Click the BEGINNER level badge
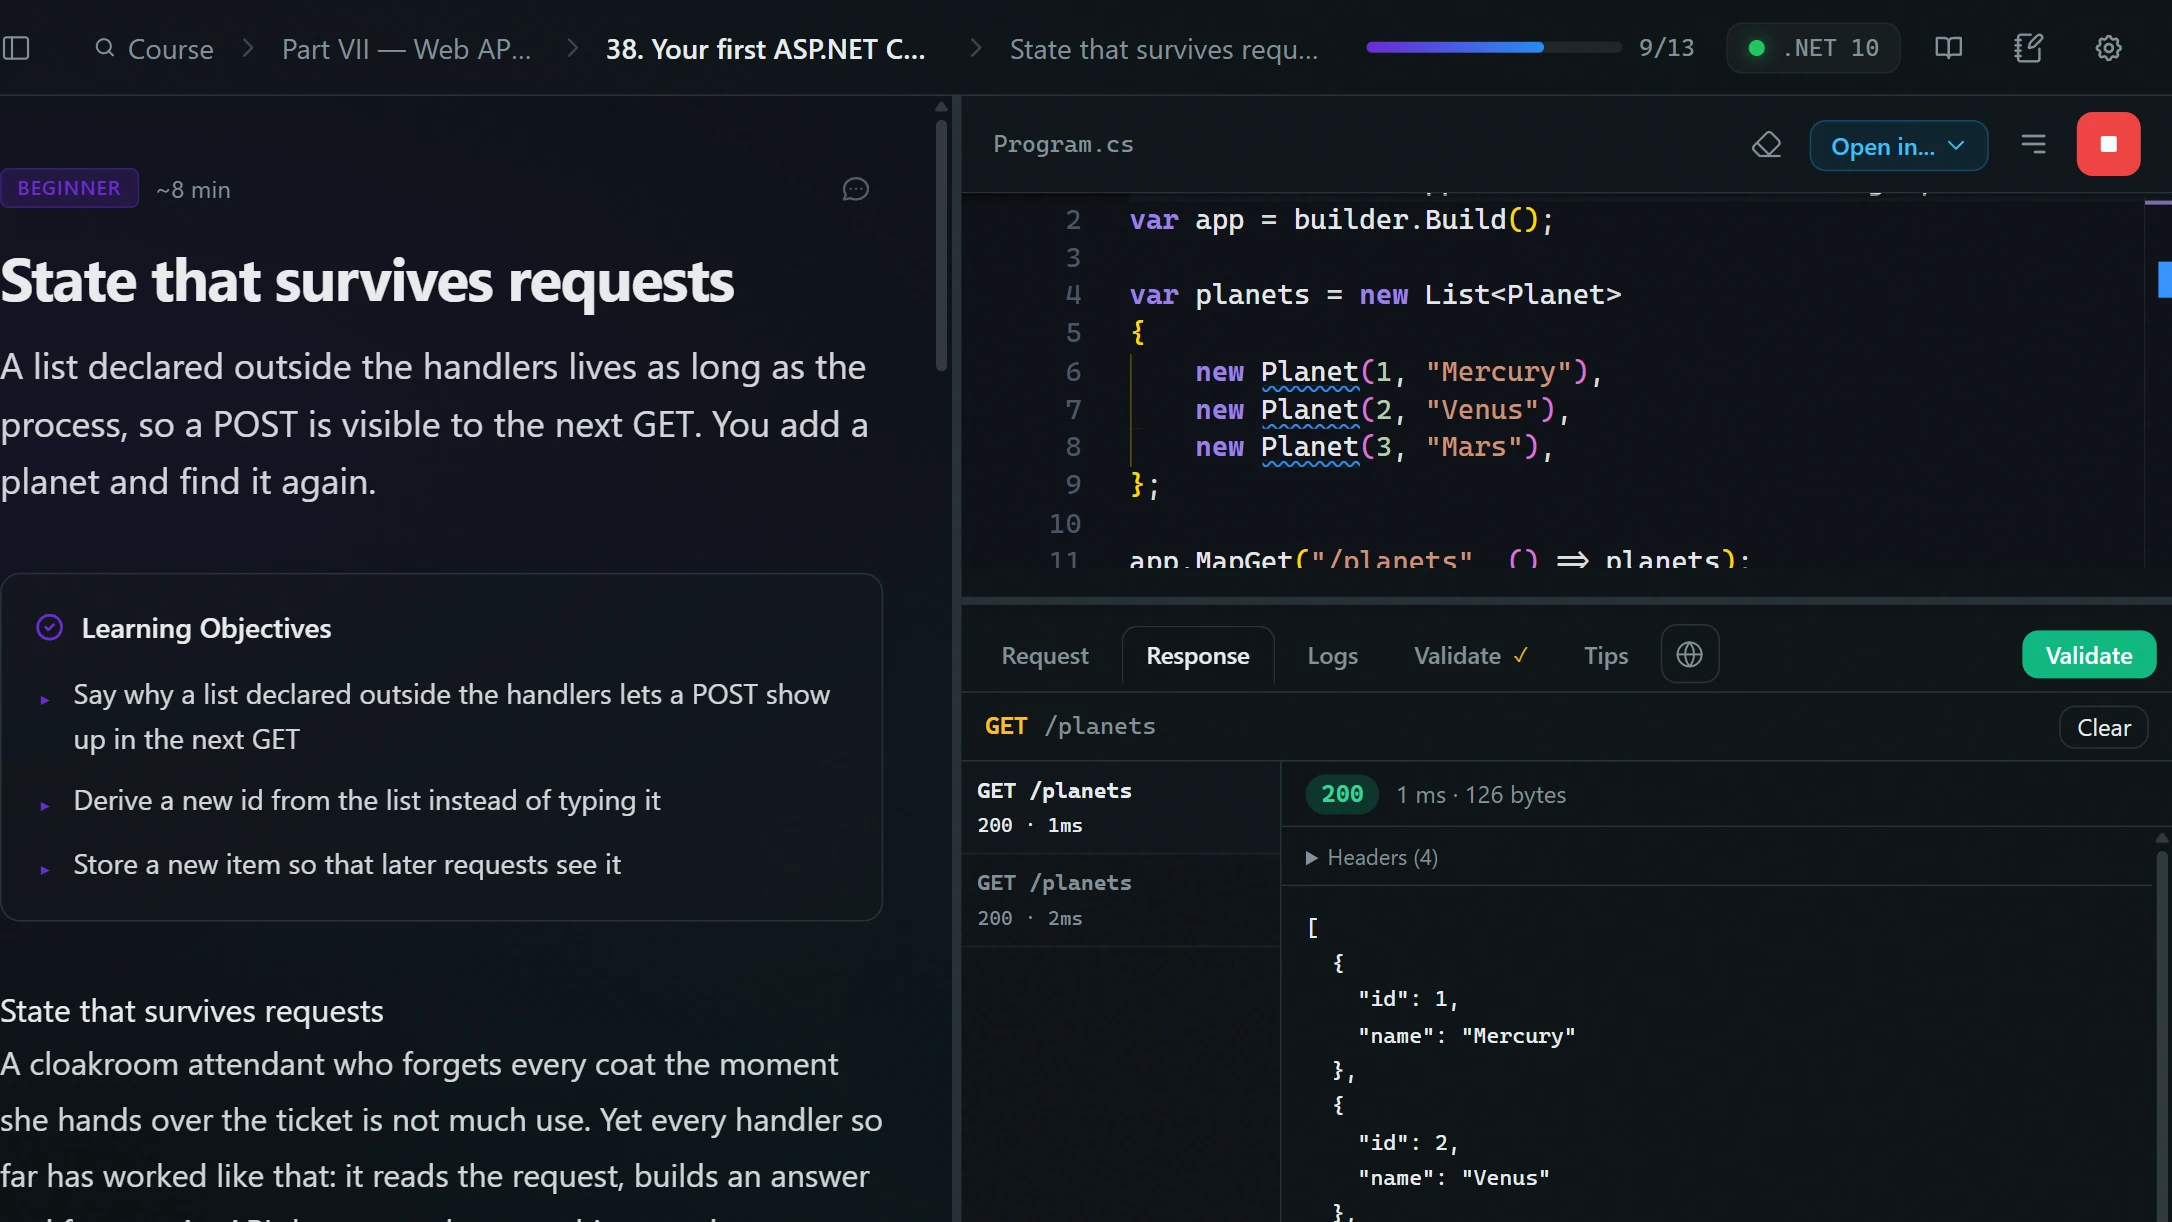 [69, 188]
